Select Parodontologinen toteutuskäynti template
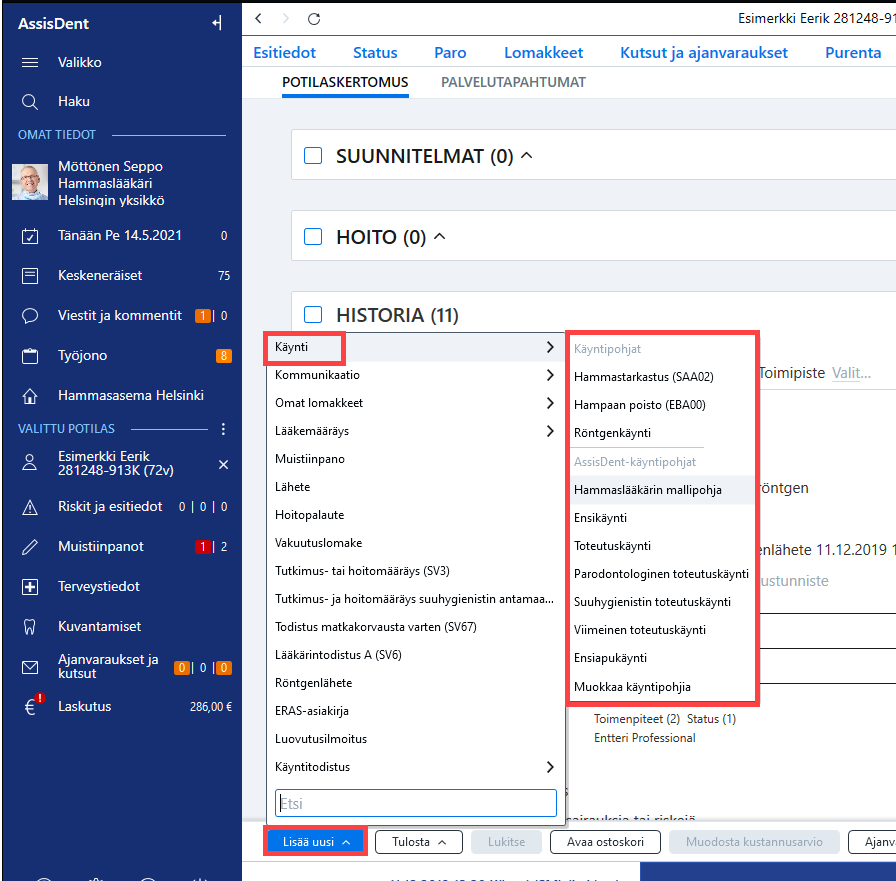 [x=662, y=574]
